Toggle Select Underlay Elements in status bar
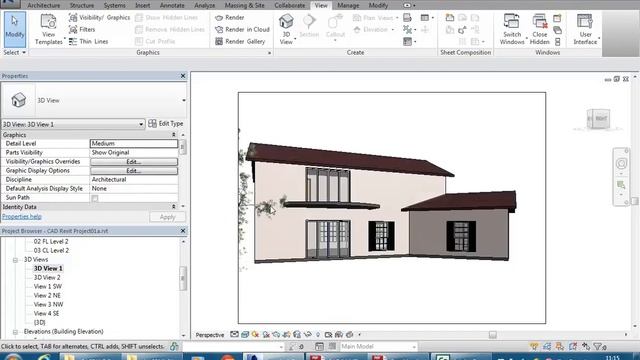The height and width of the screenshot is (360, 640). coord(547,347)
